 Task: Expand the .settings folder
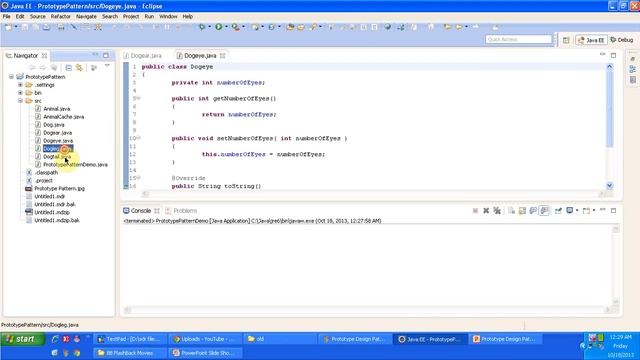point(20,85)
